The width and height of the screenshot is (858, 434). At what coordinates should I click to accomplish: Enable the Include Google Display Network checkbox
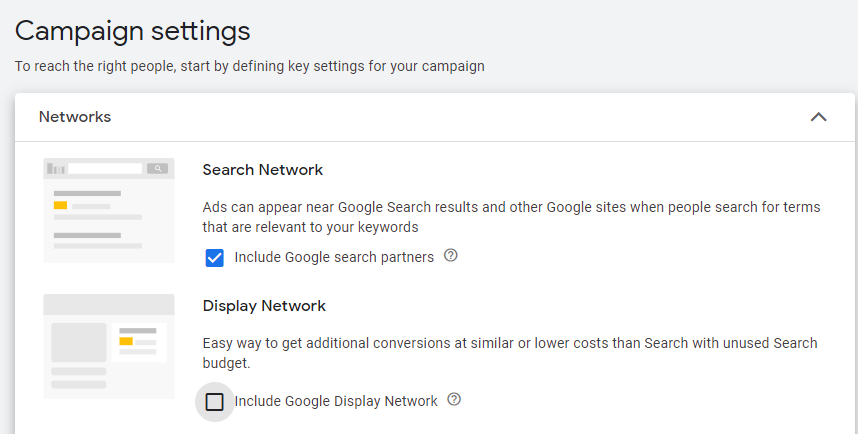pyautogui.click(x=214, y=402)
